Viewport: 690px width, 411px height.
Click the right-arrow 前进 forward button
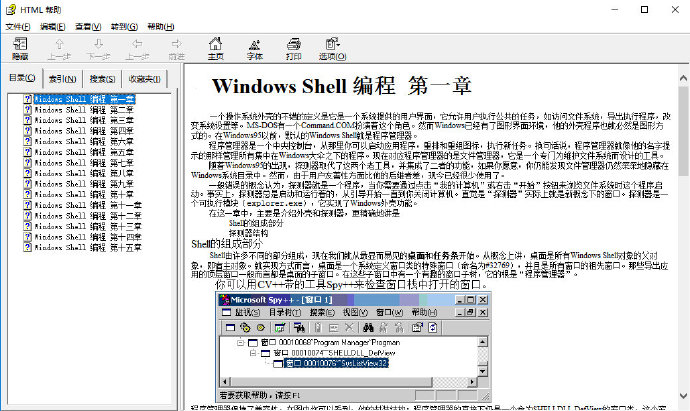[x=176, y=48]
